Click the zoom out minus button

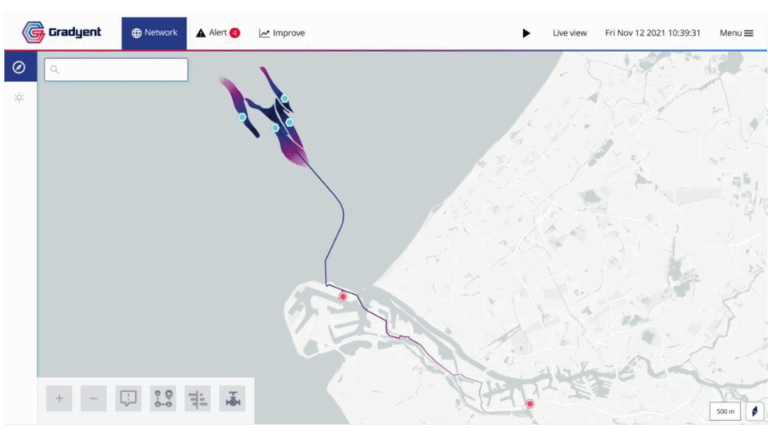[x=93, y=398]
